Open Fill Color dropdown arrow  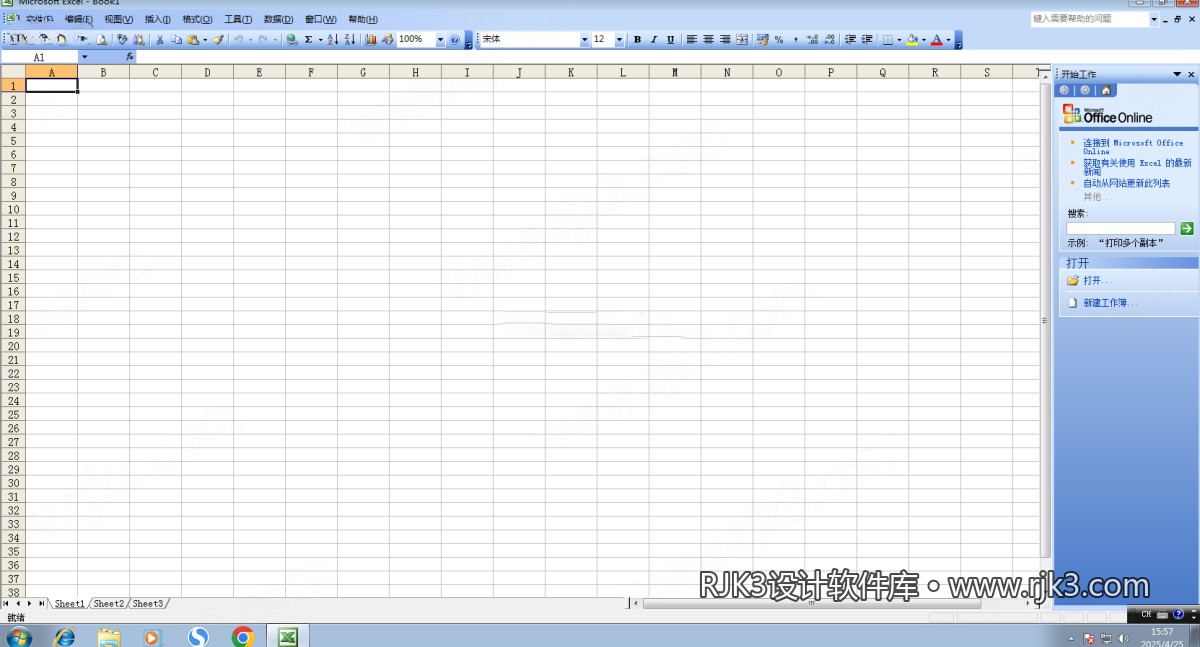click(x=924, y=40)
